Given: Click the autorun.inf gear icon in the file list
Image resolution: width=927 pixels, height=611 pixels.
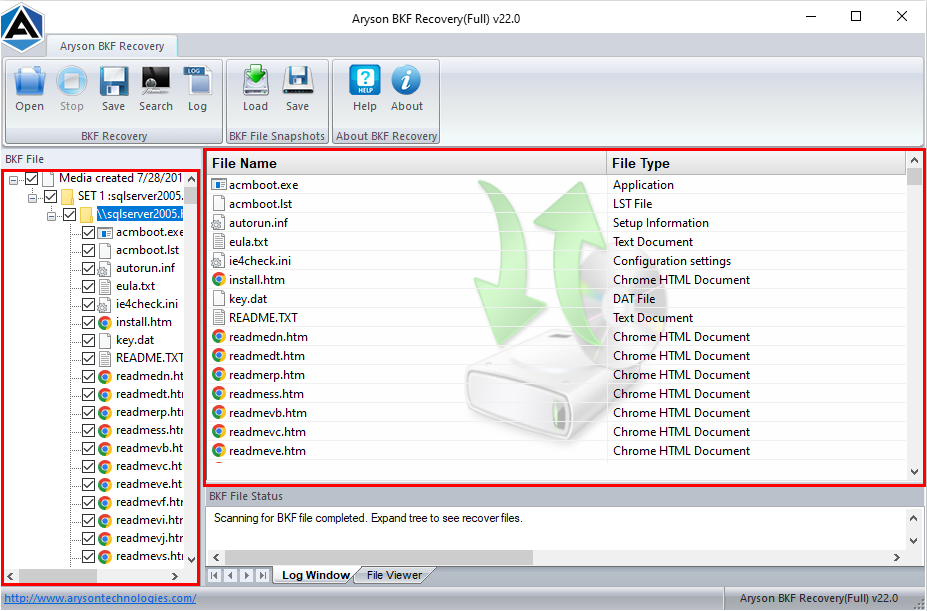Looking at the screenshot, I should (x=219, y=223).
